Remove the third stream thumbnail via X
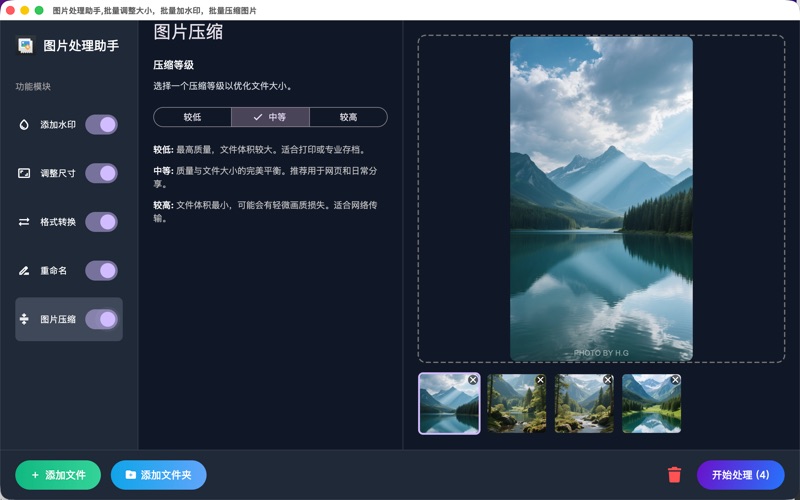 click(x=608, y=380)
